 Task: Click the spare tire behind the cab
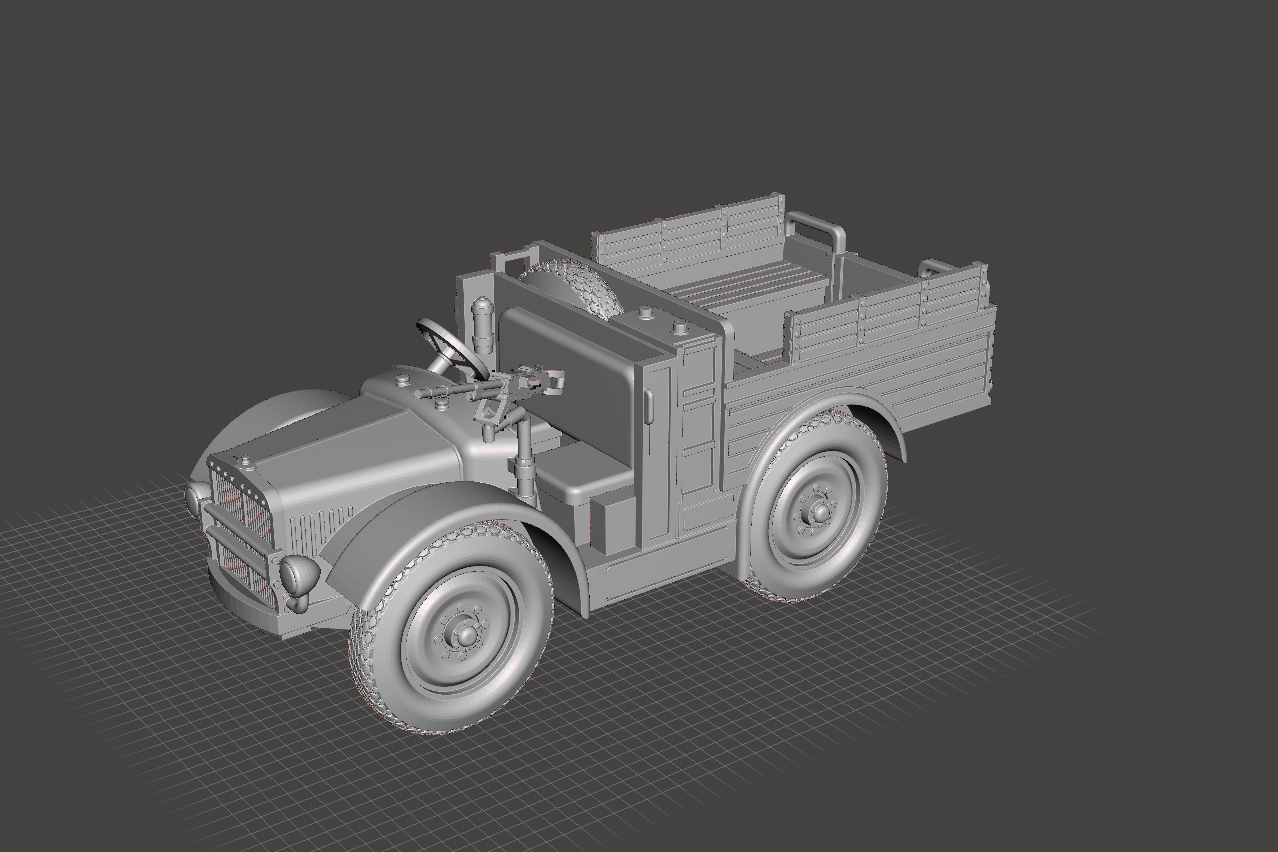(575, 287)
